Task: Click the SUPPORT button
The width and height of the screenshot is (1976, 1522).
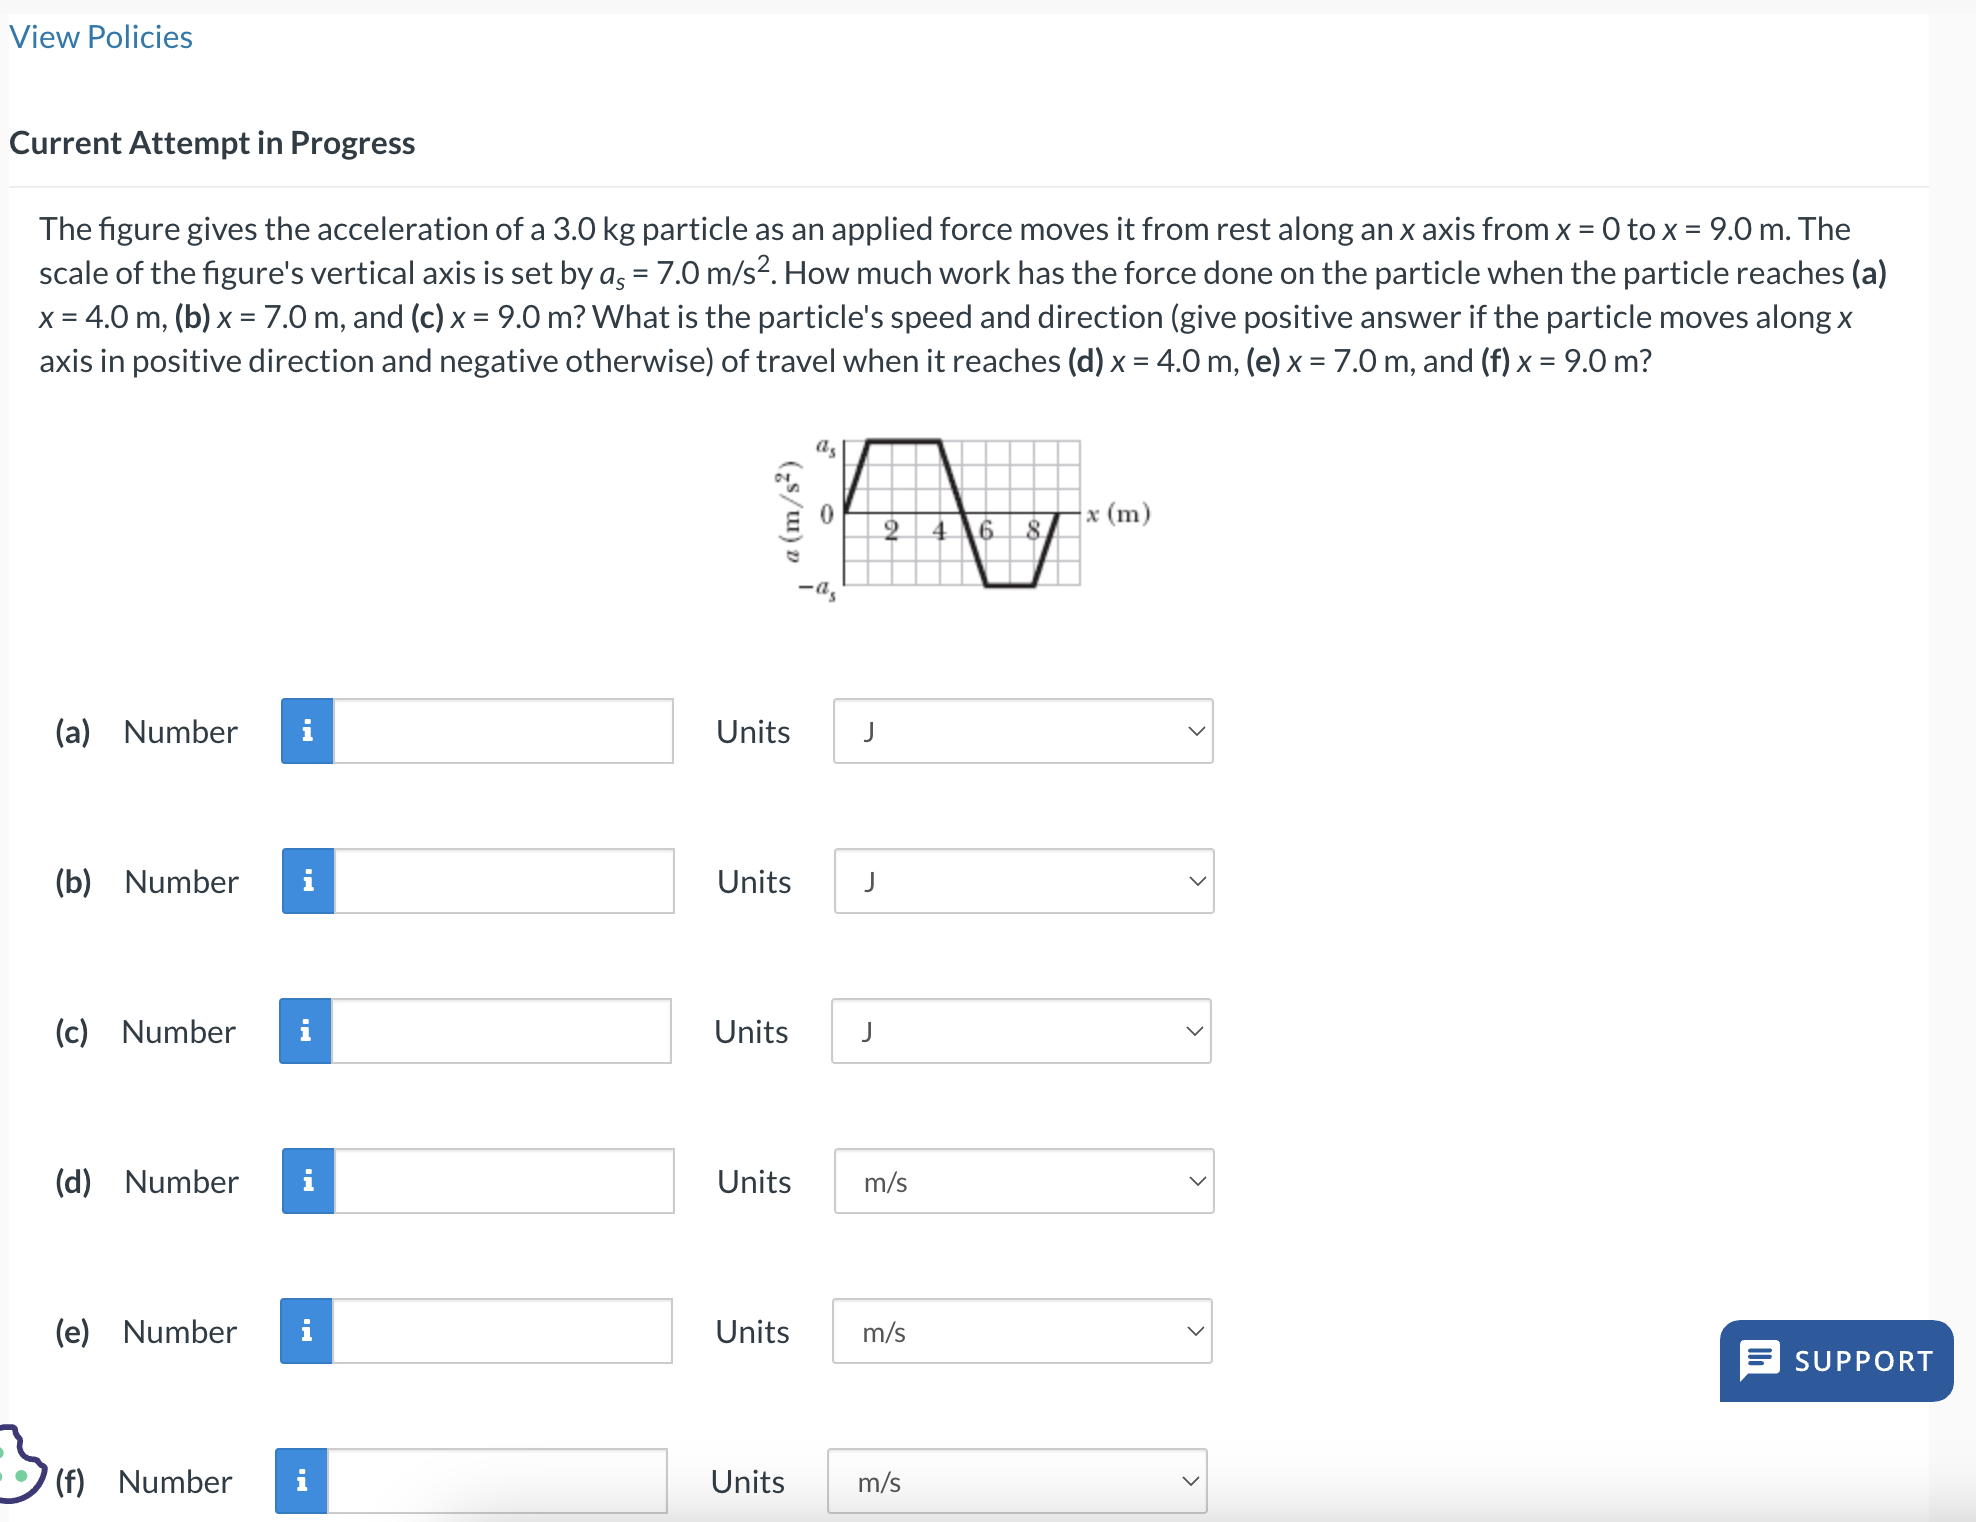Action: click(1835, 1360)
